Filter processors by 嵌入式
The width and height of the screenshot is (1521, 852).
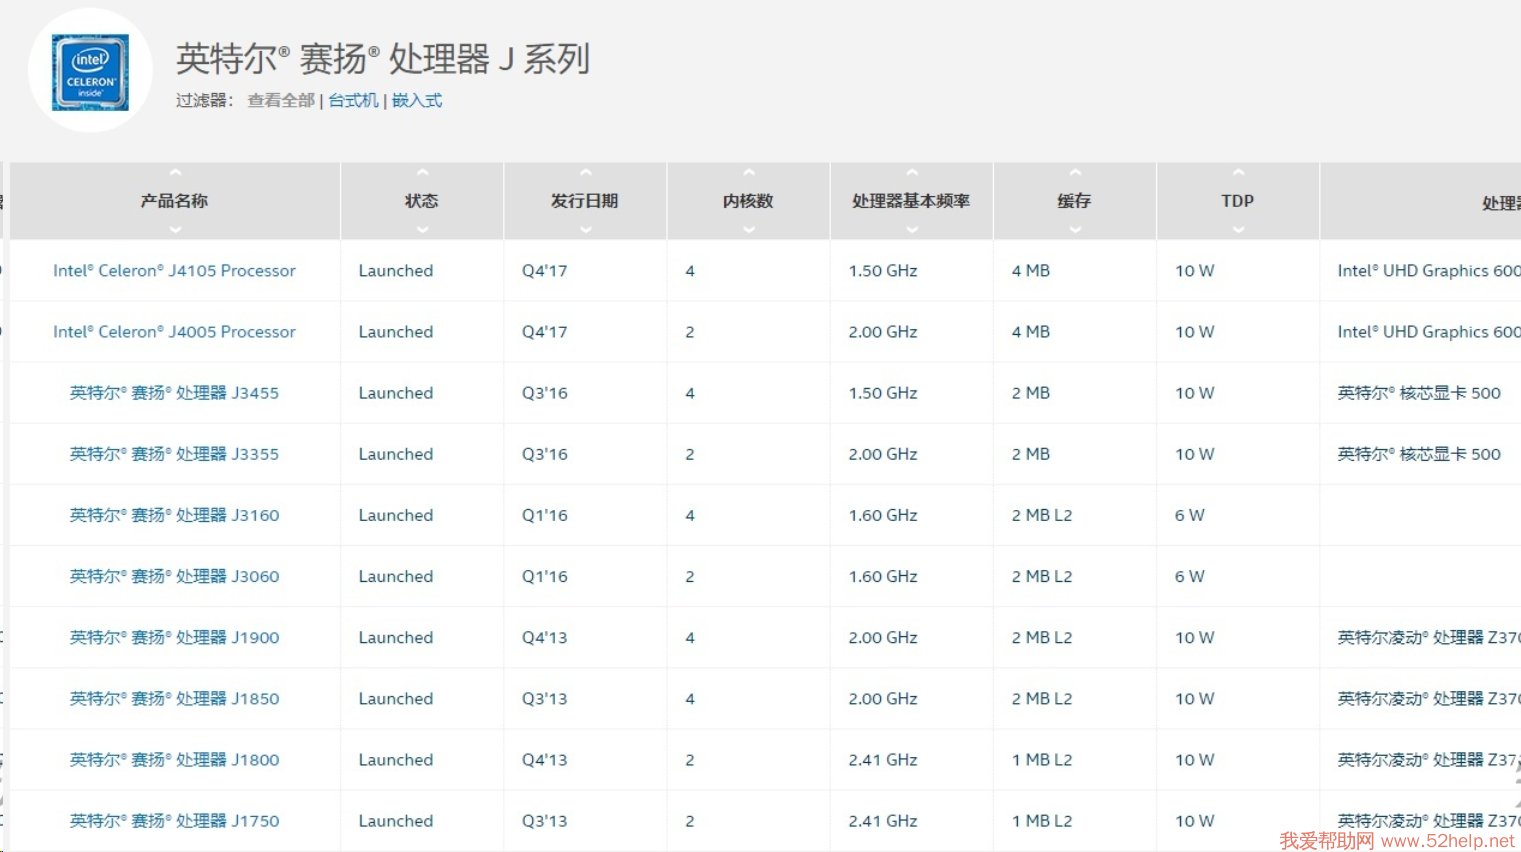coord(417,100)
